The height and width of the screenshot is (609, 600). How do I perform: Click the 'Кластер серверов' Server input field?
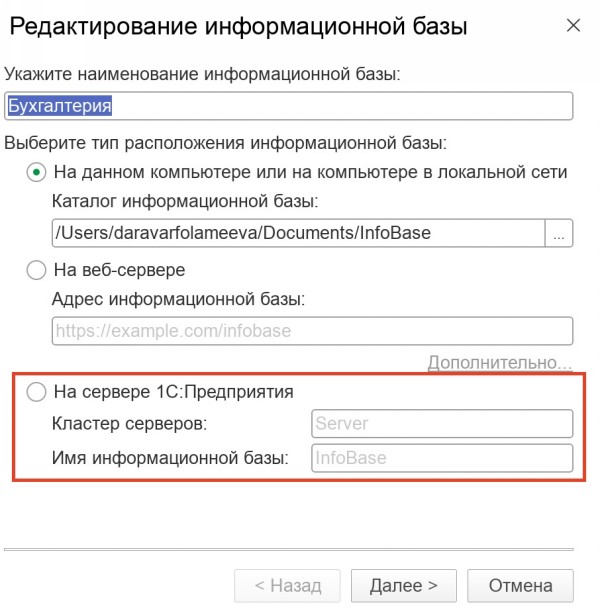click(x=441, y=423)
